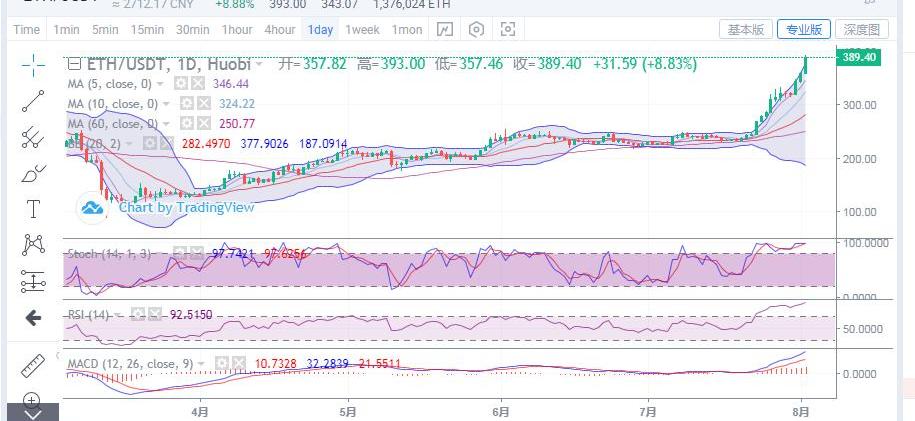915x421 pixels.
Task: Switch to the 1min interval
Action: click(66, 29)
